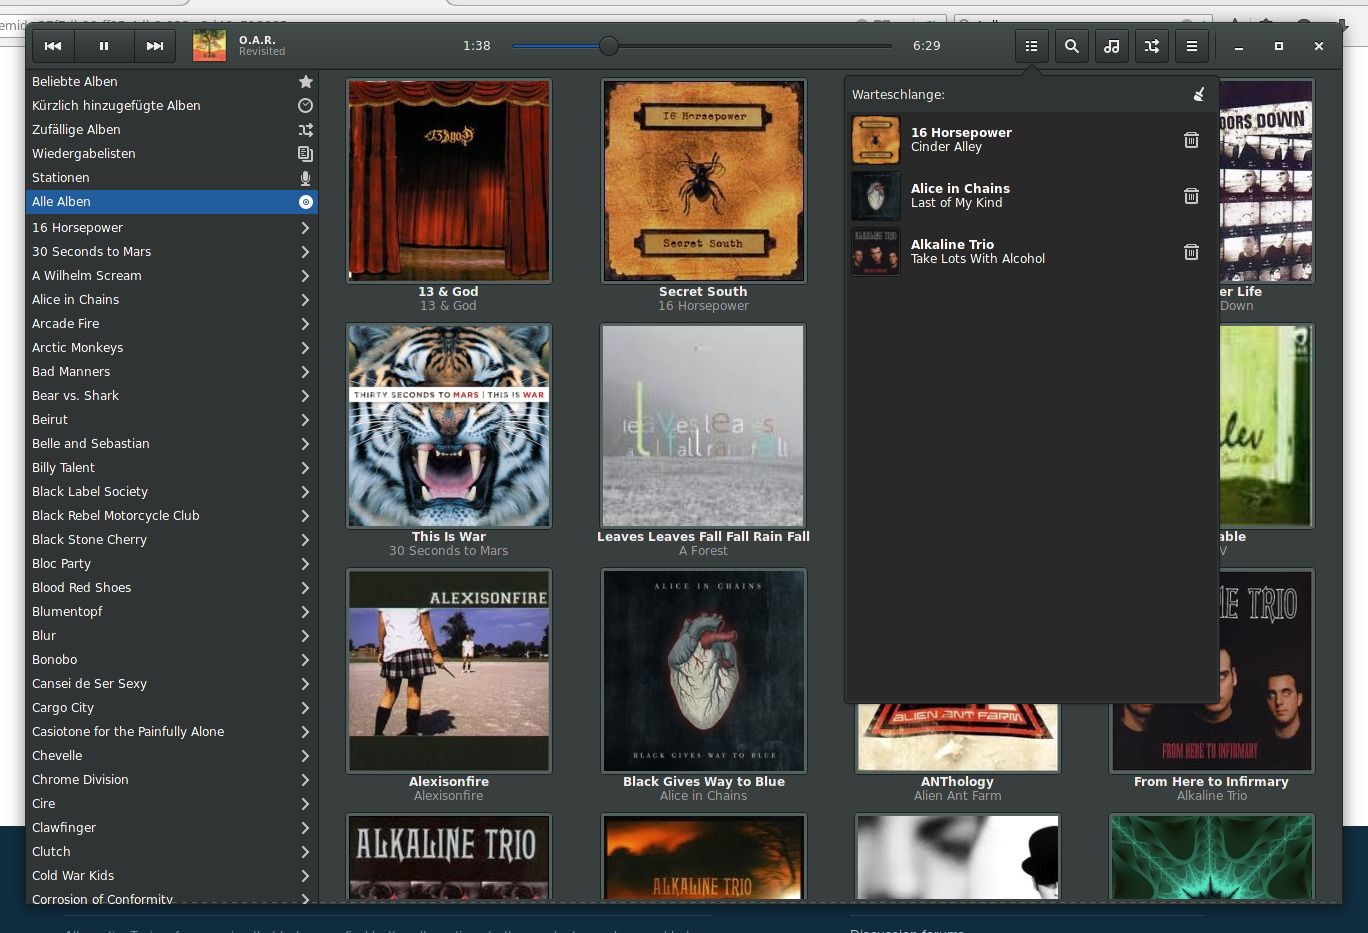Select Blood Red Shoes artist

(x=172, y=588)
